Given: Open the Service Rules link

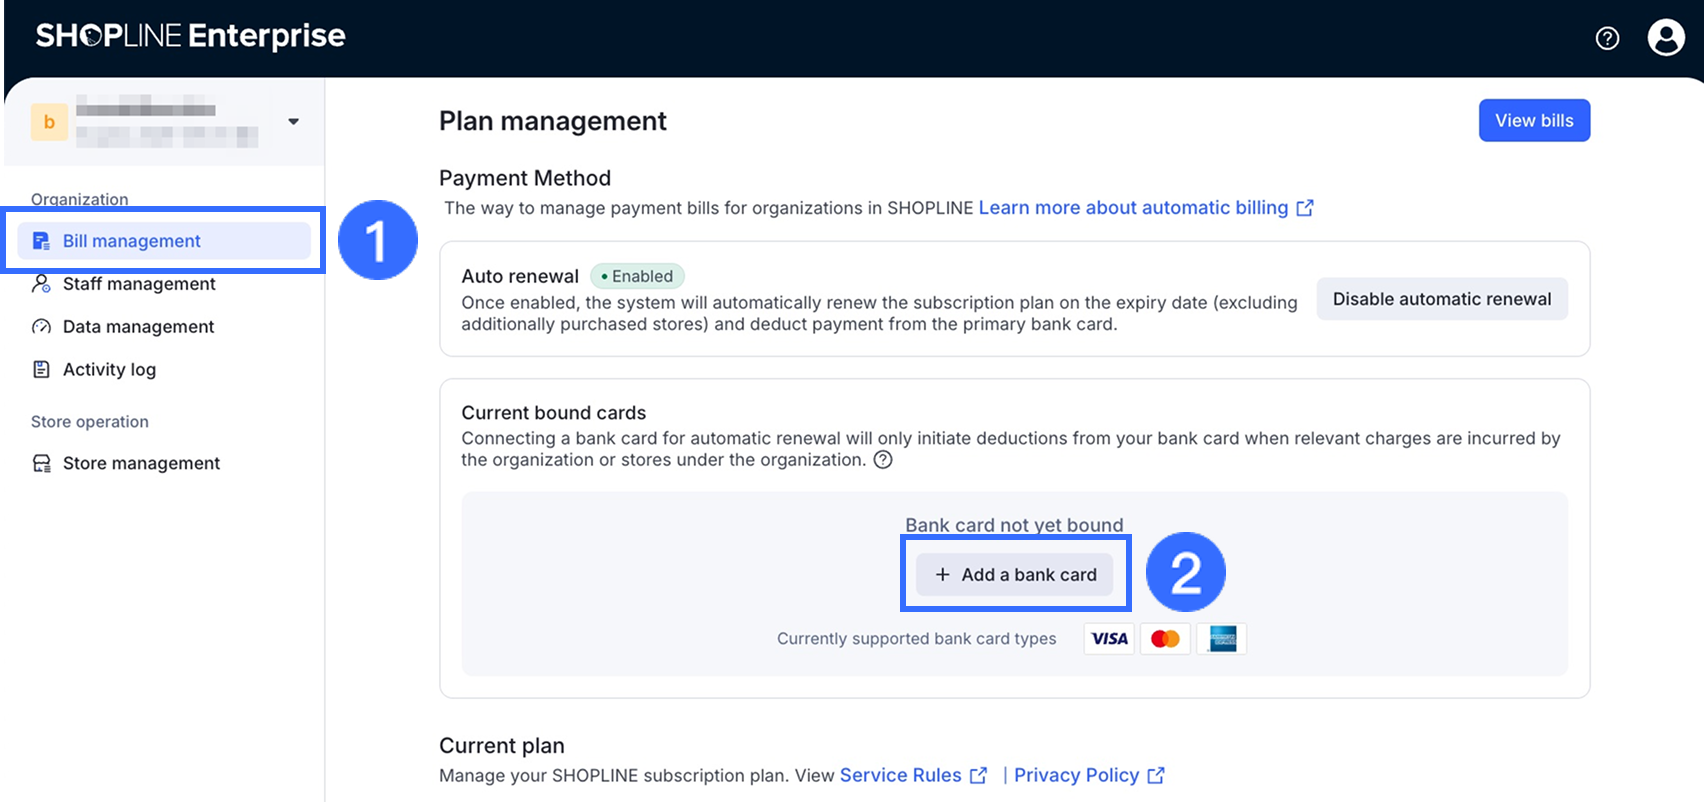Looking at the screenshot, I should [x=900, y=776].
